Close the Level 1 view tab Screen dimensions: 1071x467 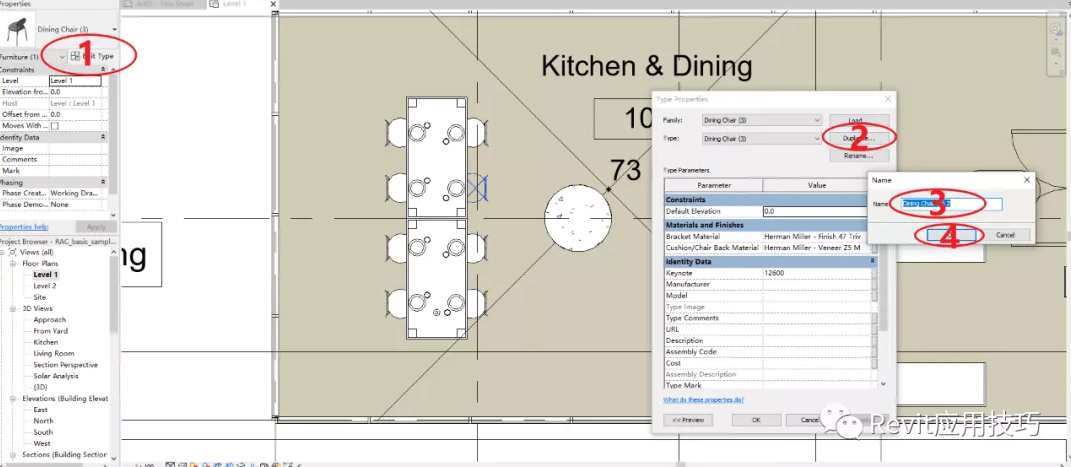(274, 4)
